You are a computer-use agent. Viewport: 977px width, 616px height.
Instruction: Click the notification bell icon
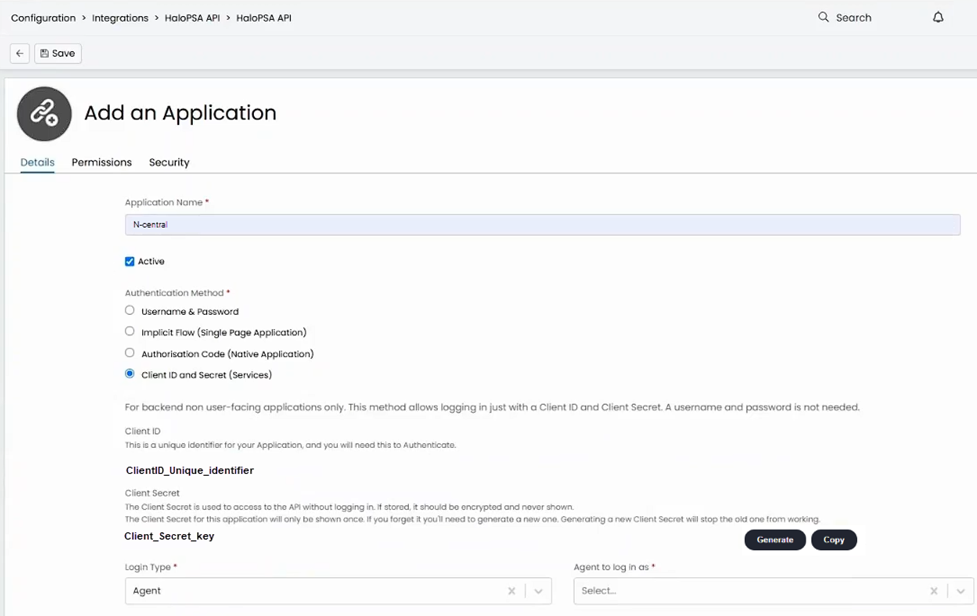[x=938, y=17]
